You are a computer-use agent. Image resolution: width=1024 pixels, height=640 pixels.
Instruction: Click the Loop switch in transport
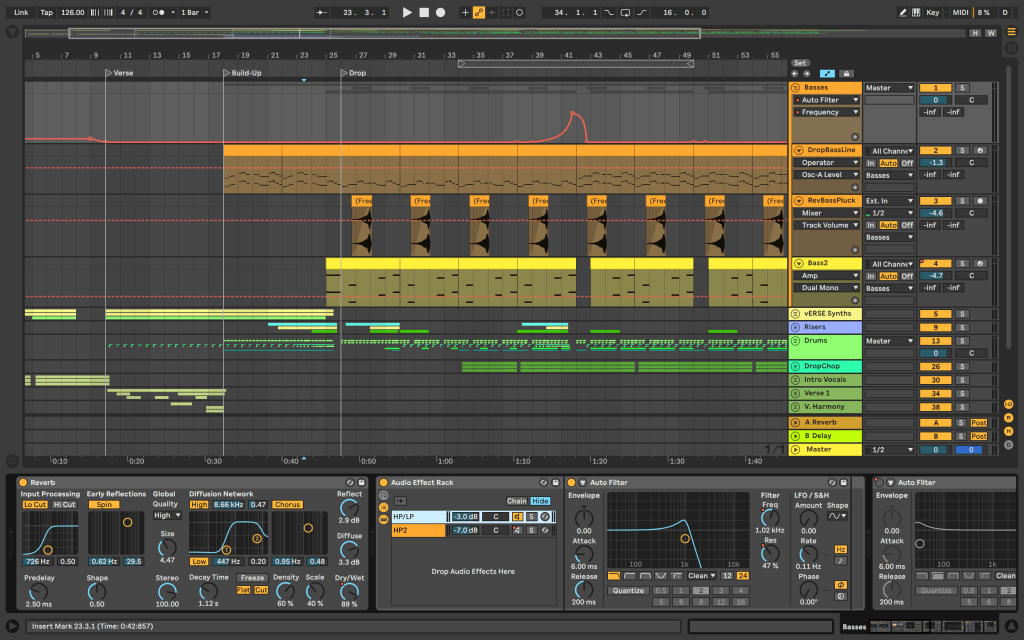coord(624,13)
